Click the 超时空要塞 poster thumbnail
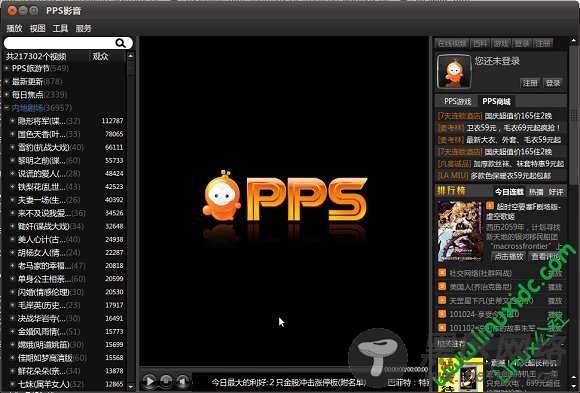The width and height of the screenshot is (580, 393). click(460, 231)
